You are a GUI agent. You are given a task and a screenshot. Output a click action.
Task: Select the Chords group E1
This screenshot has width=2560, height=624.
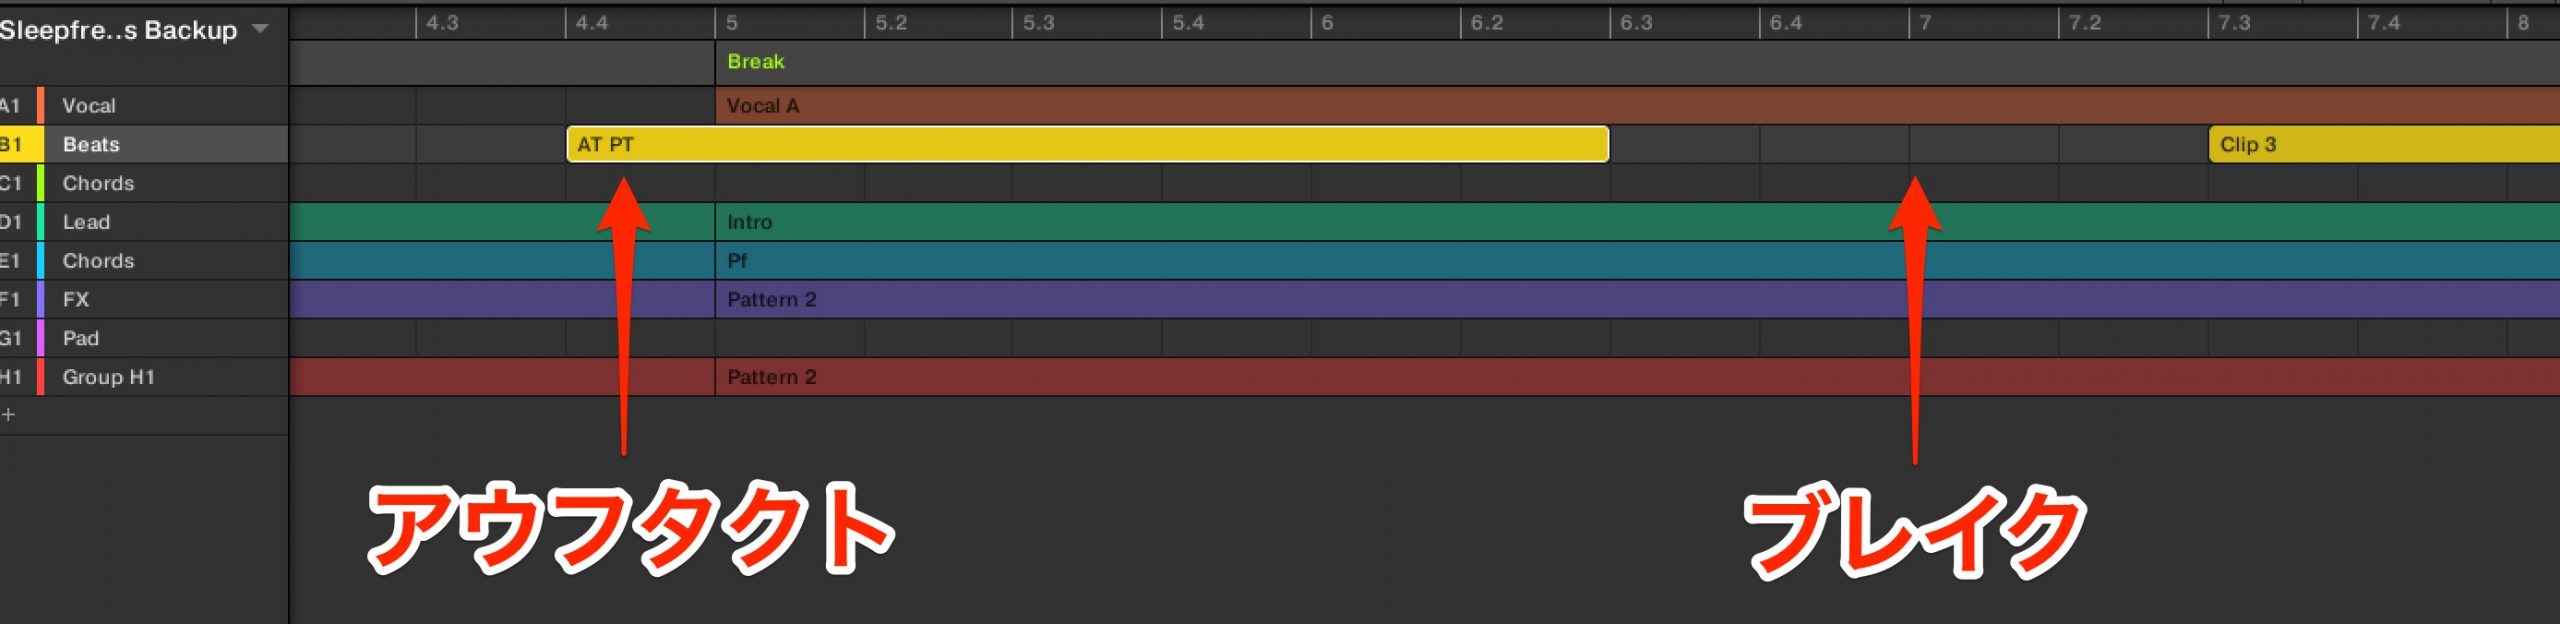[x=144, y=260]
